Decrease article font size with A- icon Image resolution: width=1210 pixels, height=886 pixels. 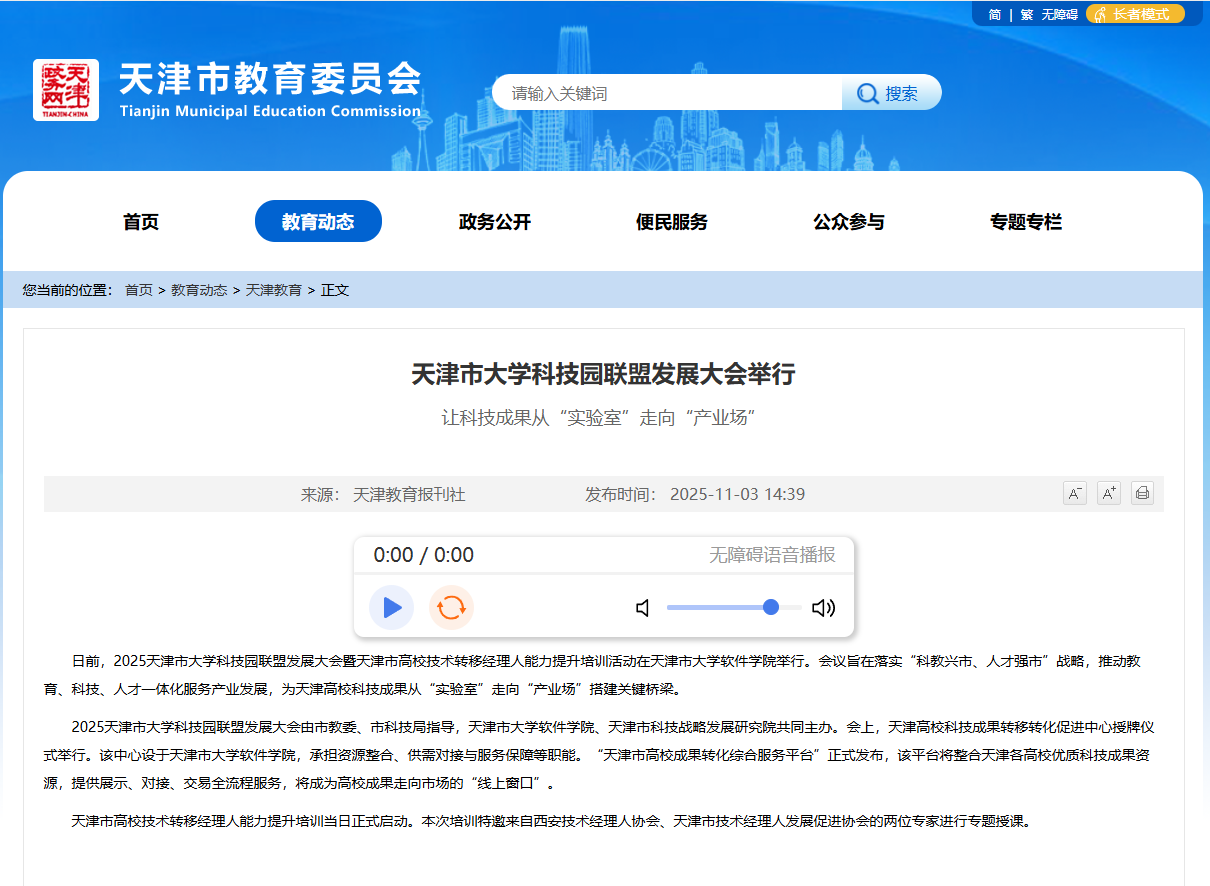click(1075, 493)
